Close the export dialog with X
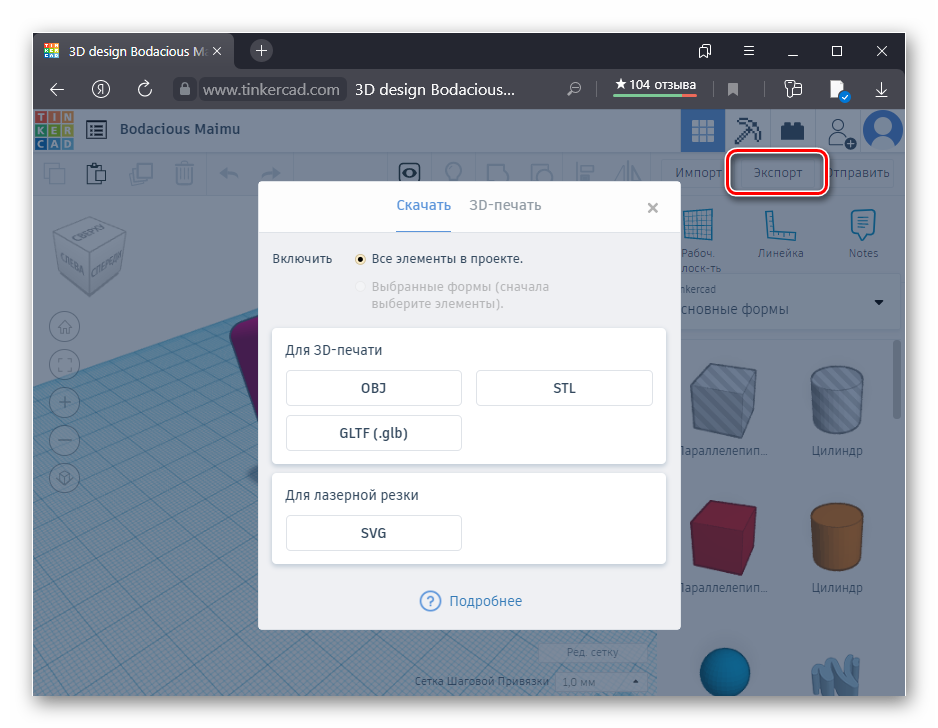 click(652, 208)
